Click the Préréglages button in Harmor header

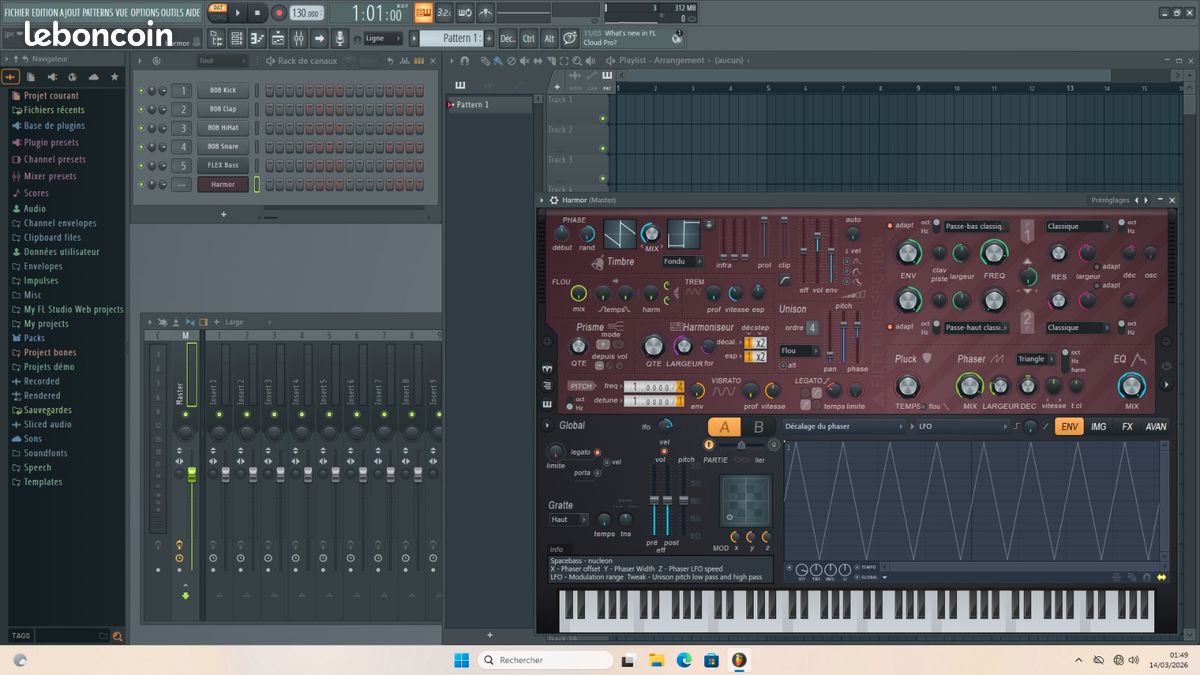point(1110,200)
